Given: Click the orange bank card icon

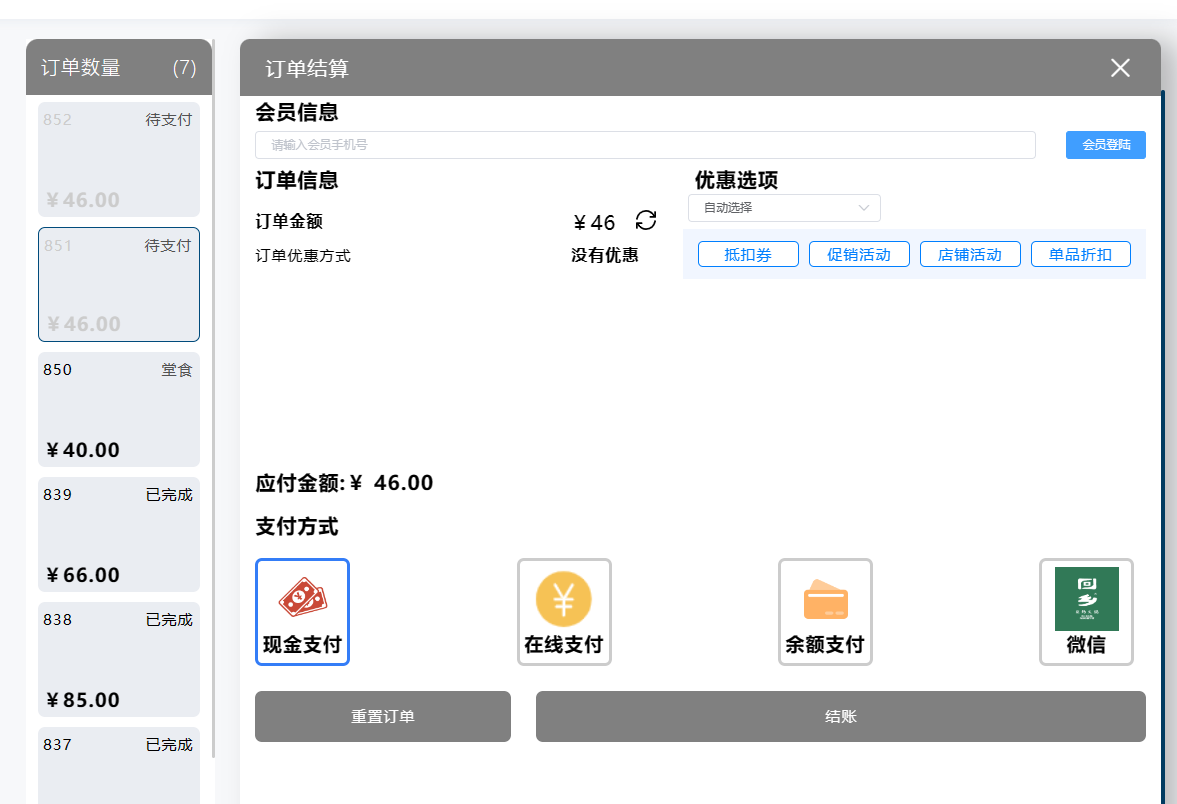Looking at the screenshot, I should click(825, 598).
